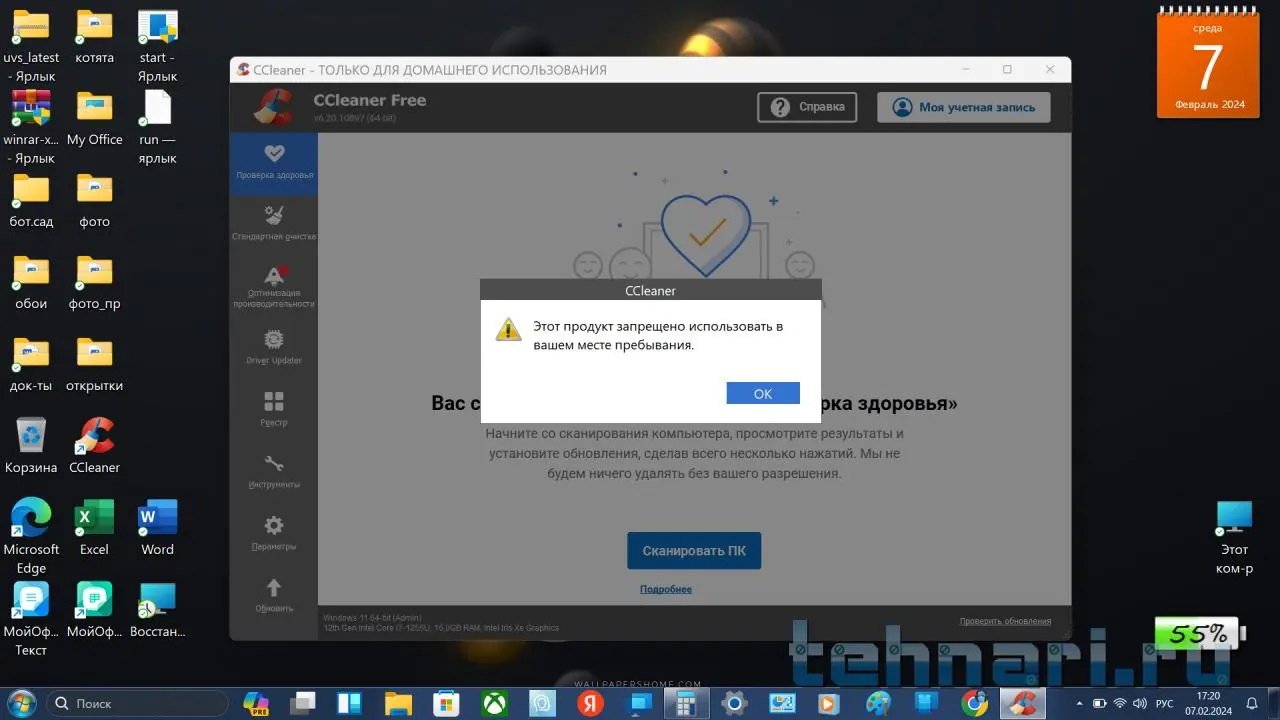Open the notification bell in the tray

(x=1252, y=703)
